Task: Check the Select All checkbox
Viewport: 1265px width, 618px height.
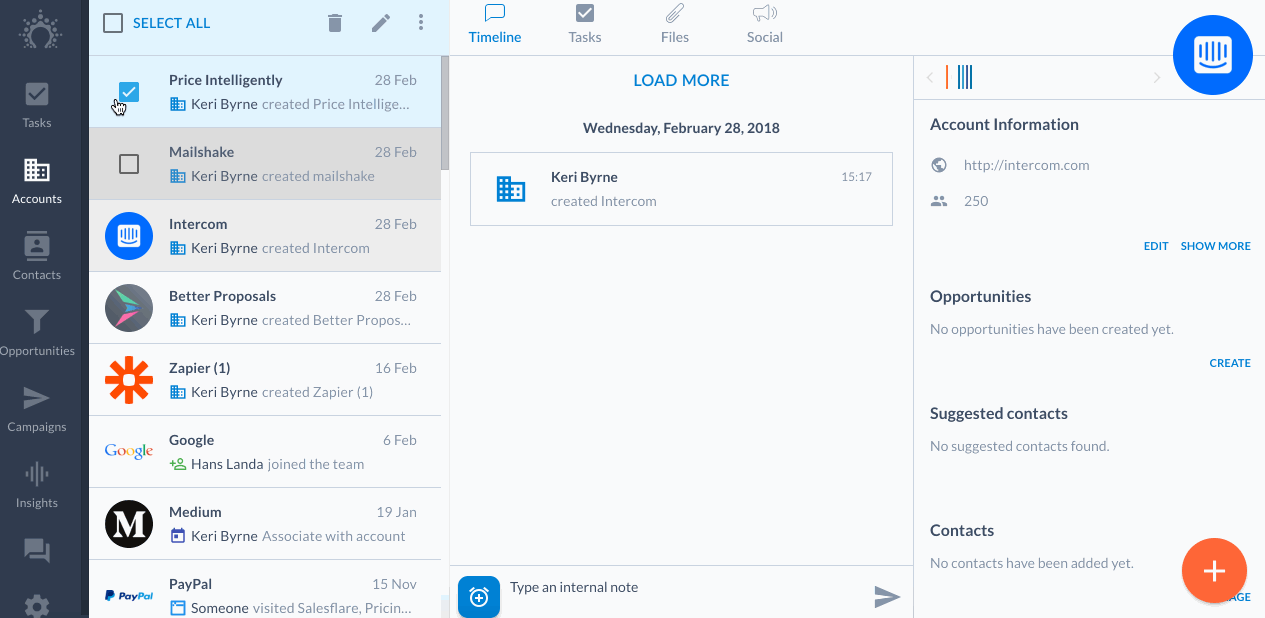Action: point(114,23)
